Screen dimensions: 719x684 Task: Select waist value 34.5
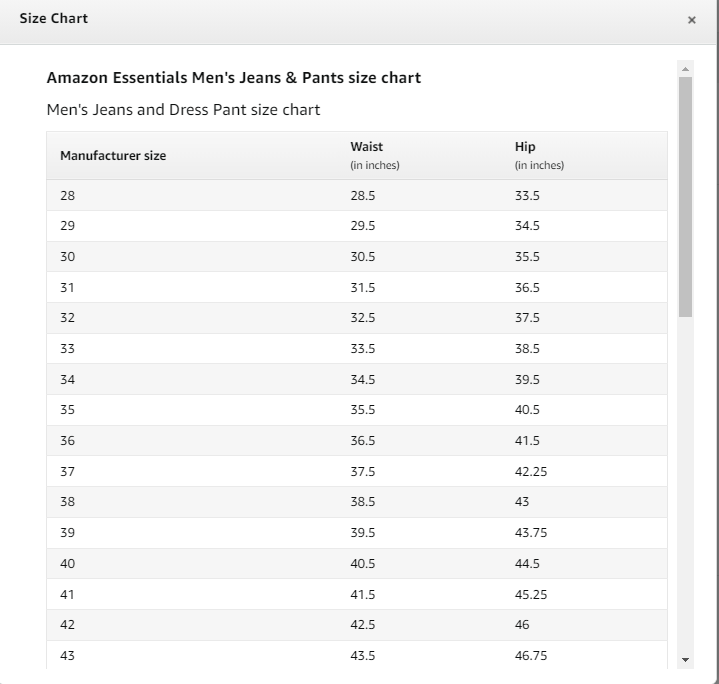(363, 380)
